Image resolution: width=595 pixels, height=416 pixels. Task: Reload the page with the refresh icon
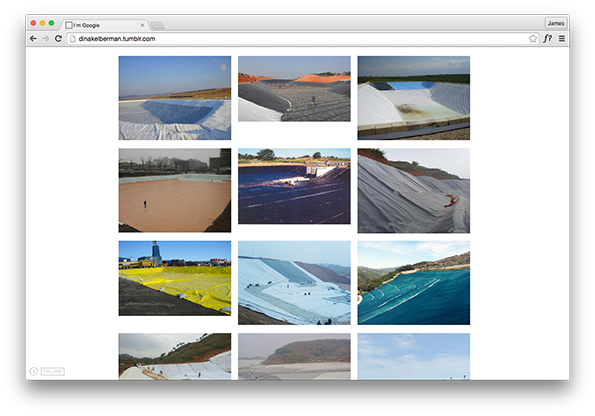(x=58, y=38)
